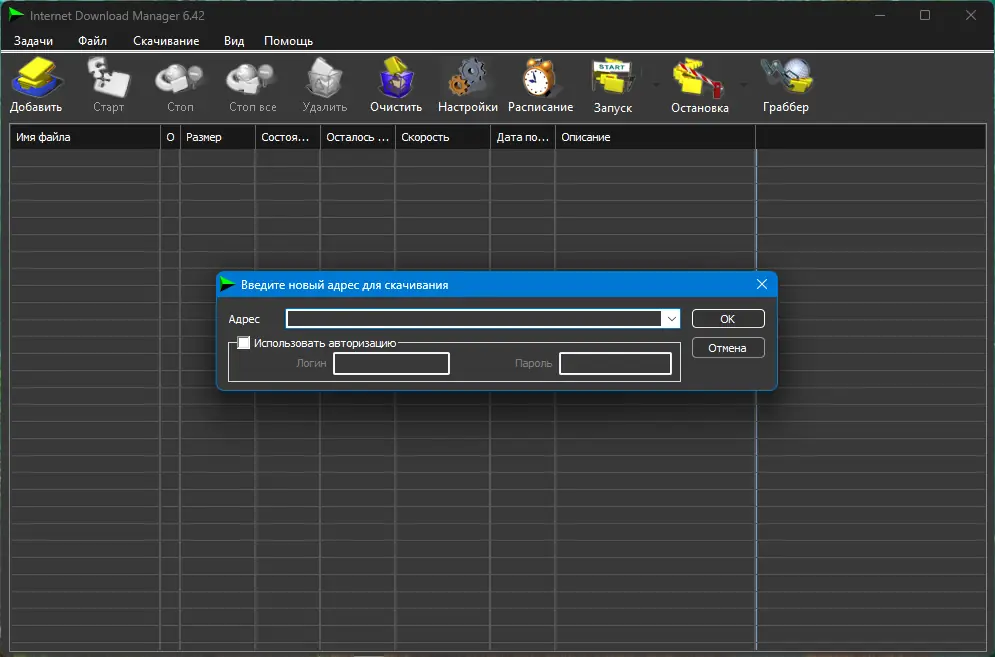
Task: Click the Добавить add-URL toolbar icon
Action: (37, 78)
